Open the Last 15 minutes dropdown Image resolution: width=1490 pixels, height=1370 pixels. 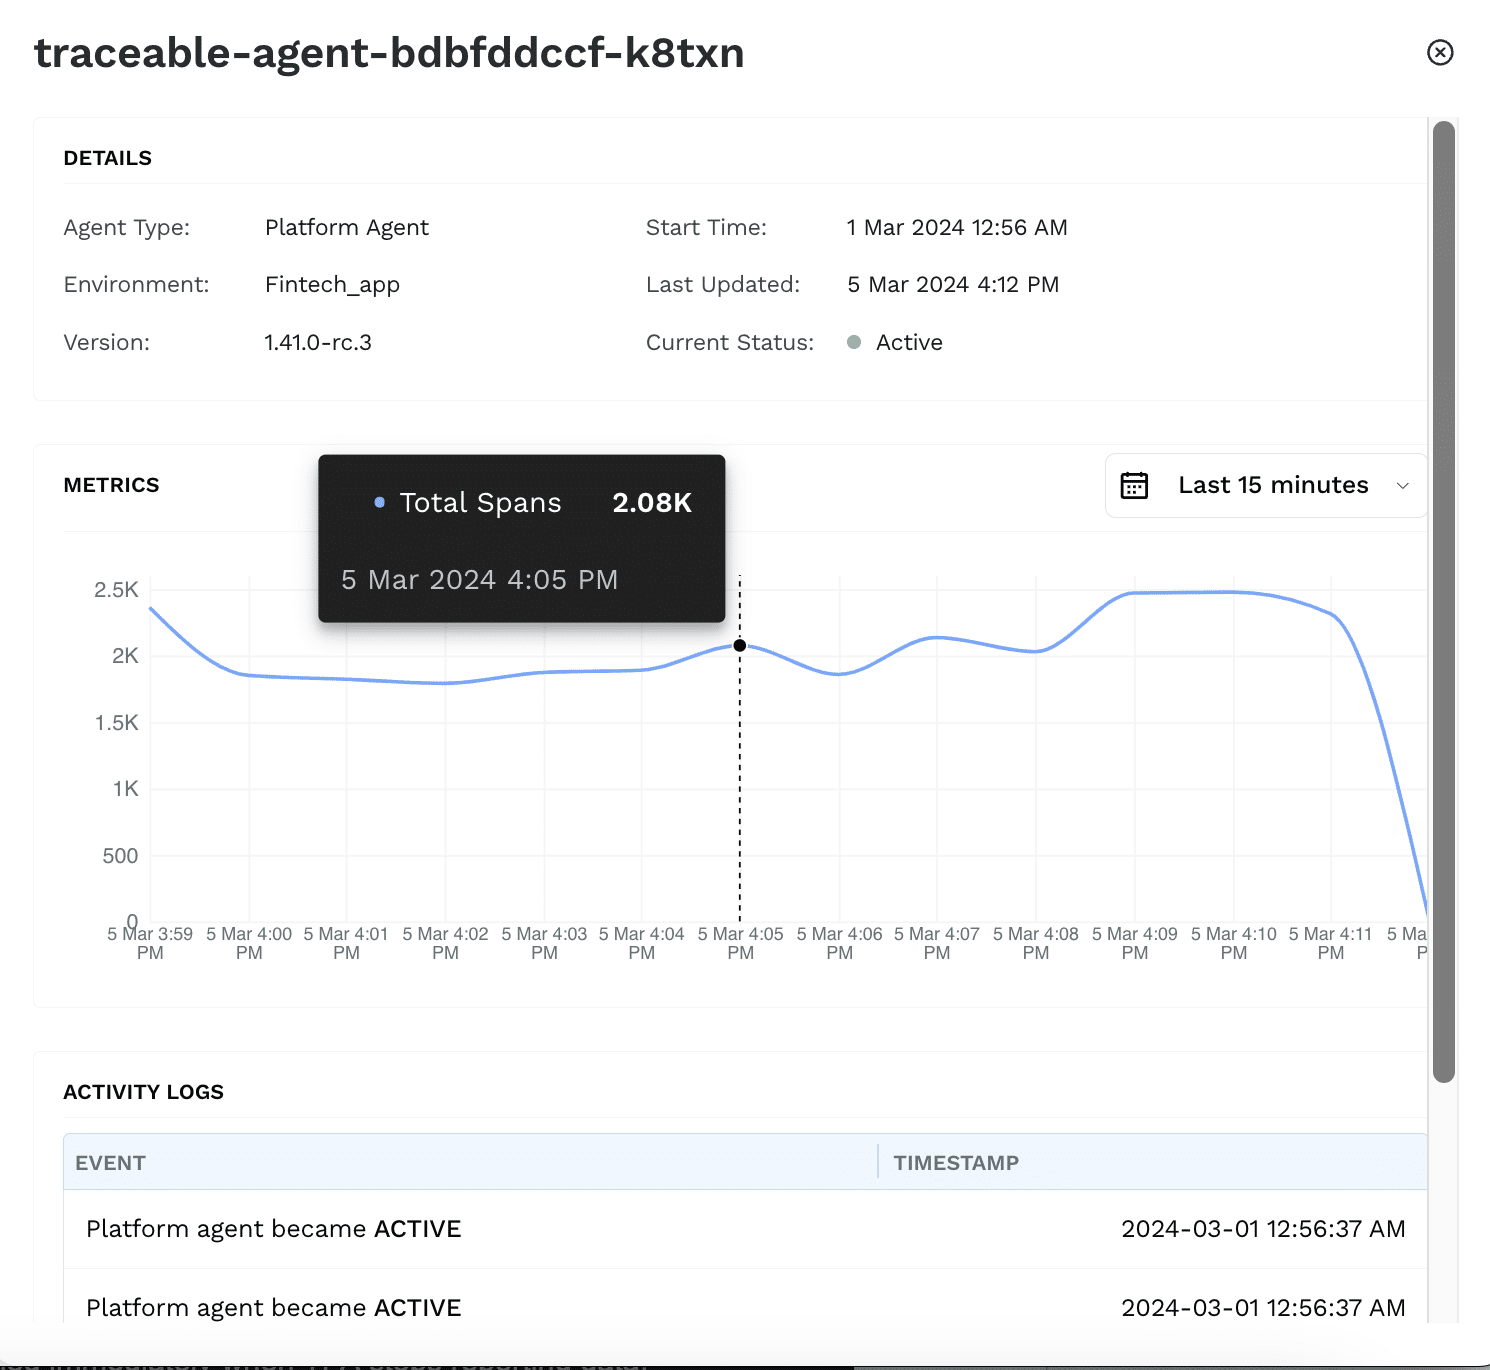click(1272, 485)
